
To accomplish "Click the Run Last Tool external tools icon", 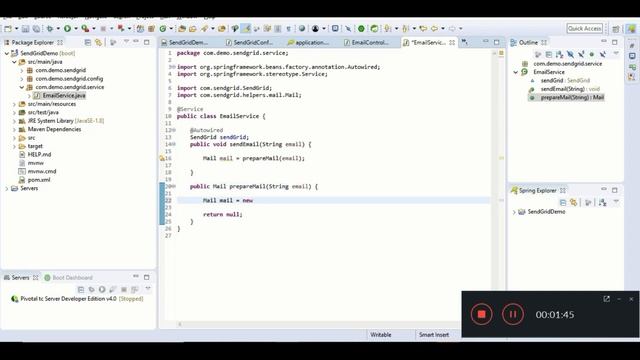I will tap(85, 28).
